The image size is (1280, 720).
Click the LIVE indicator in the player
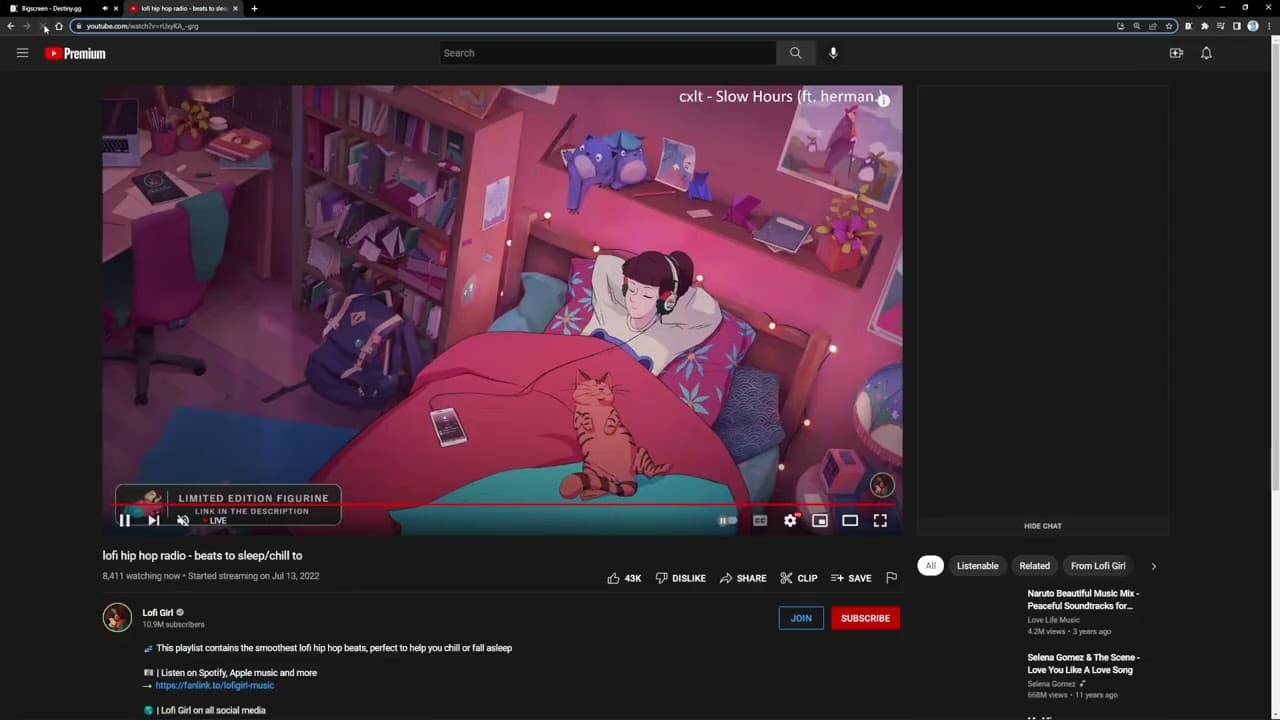pyautogui.click(x=215, y=521)
